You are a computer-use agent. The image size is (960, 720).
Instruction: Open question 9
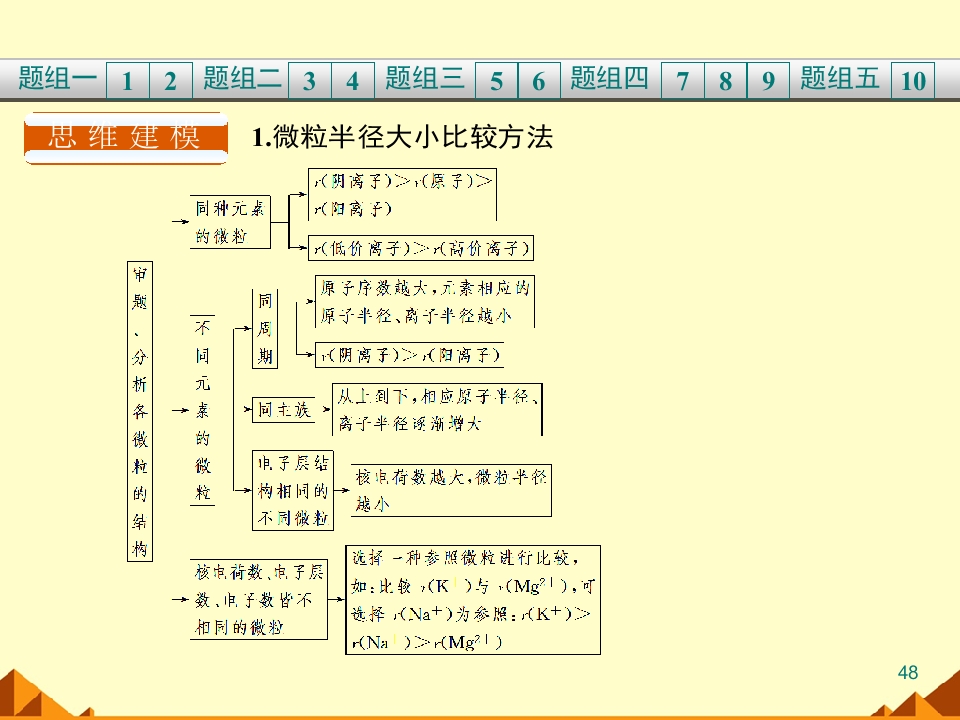point(768,80)
